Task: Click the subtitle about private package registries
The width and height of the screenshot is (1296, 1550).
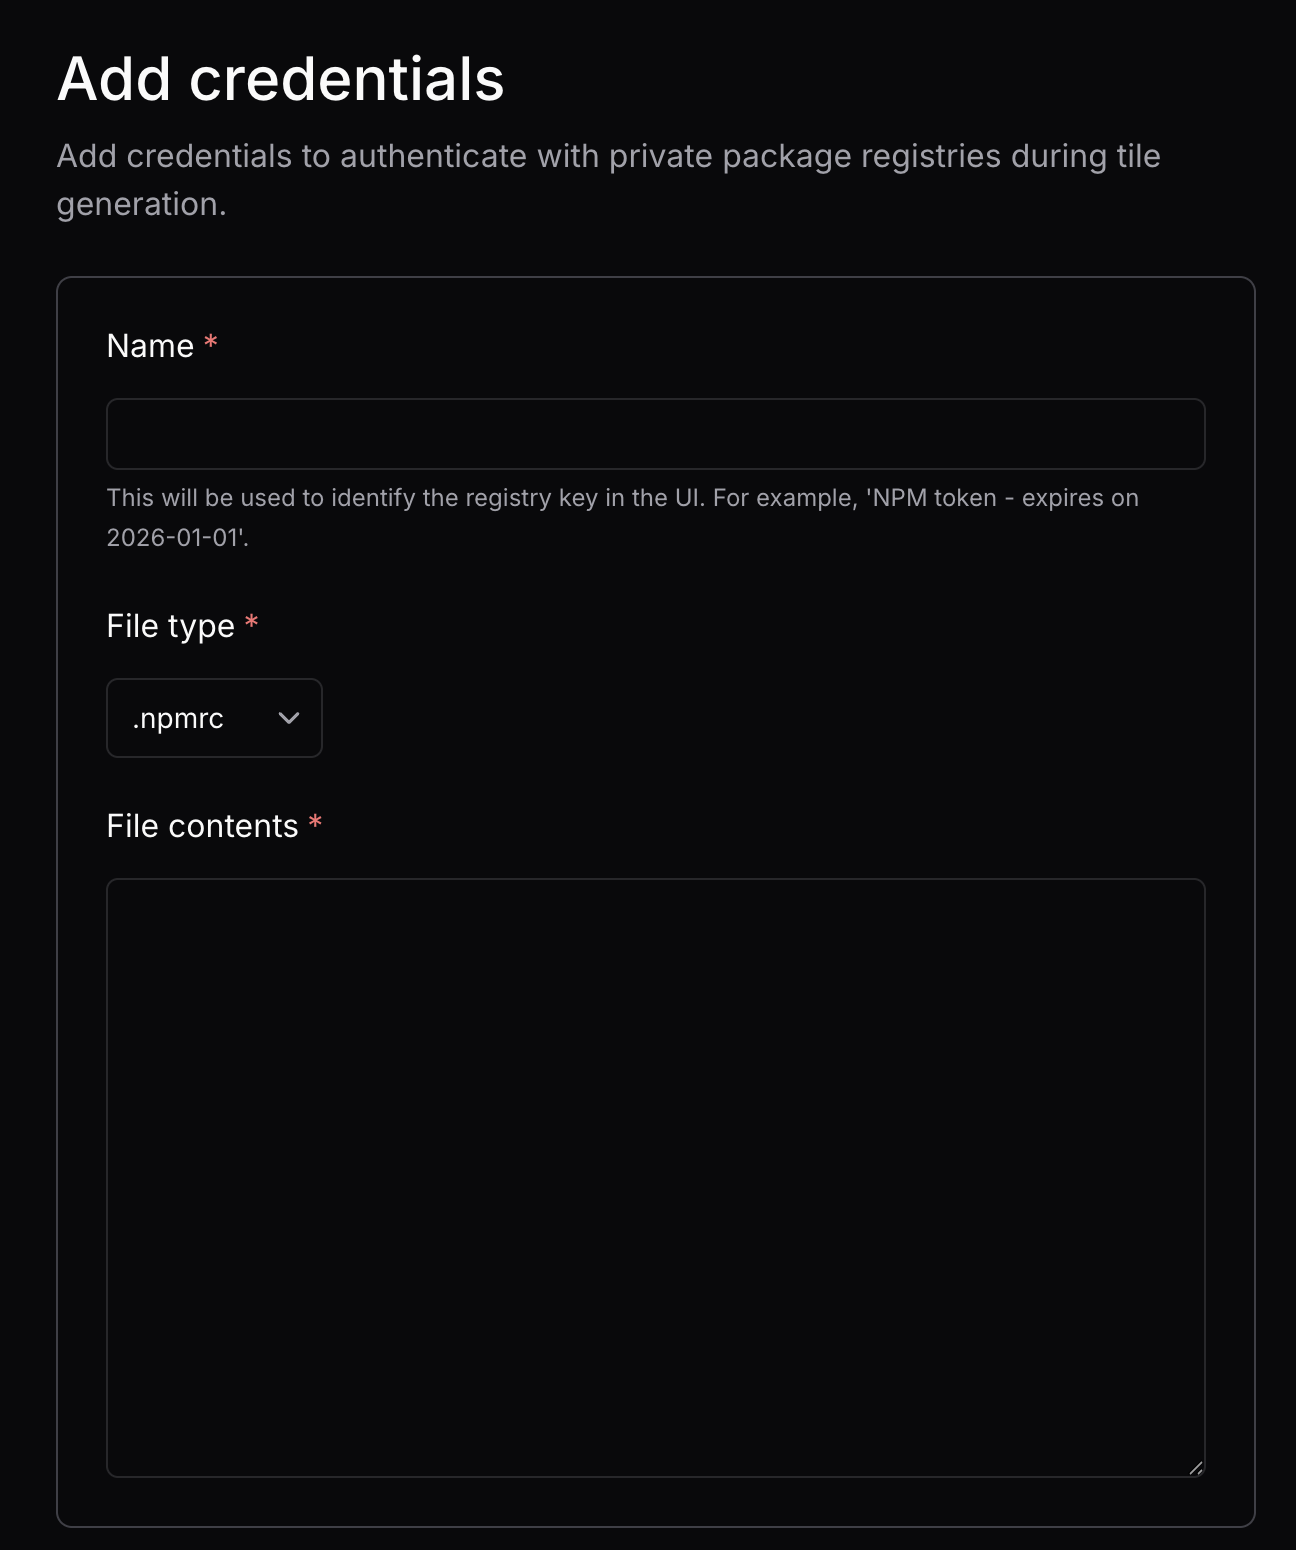Action: [608, 157]
